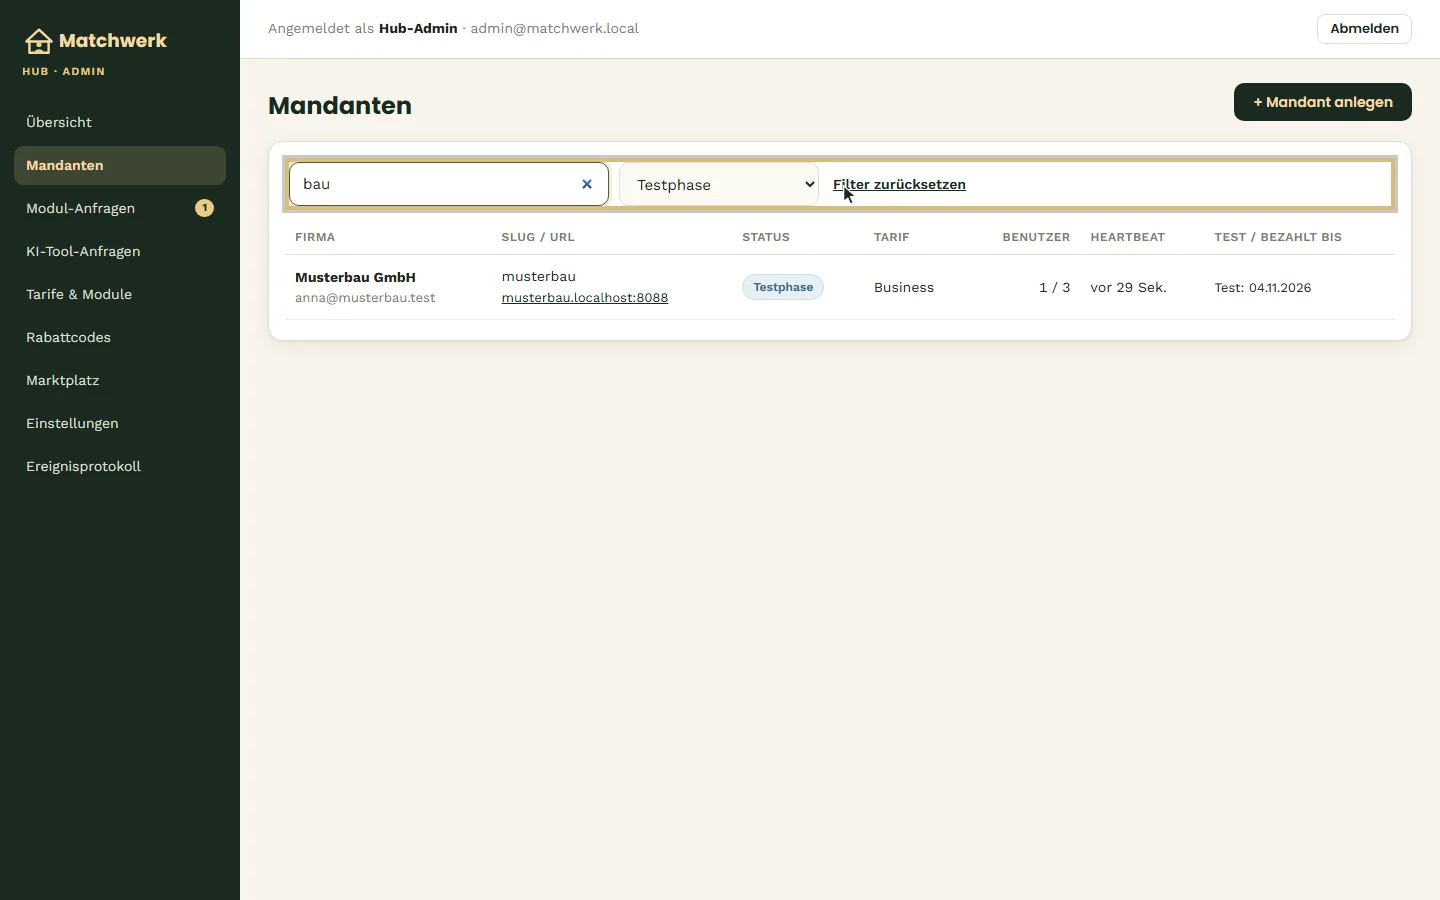Open the notification badge on Modul-Anfragen
1440x900 pixels.
[204, 208]
